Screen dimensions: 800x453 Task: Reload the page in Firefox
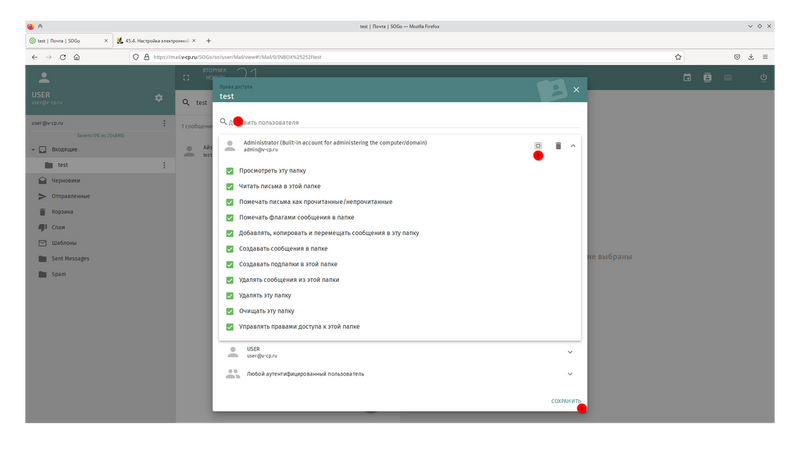(62, 57)
